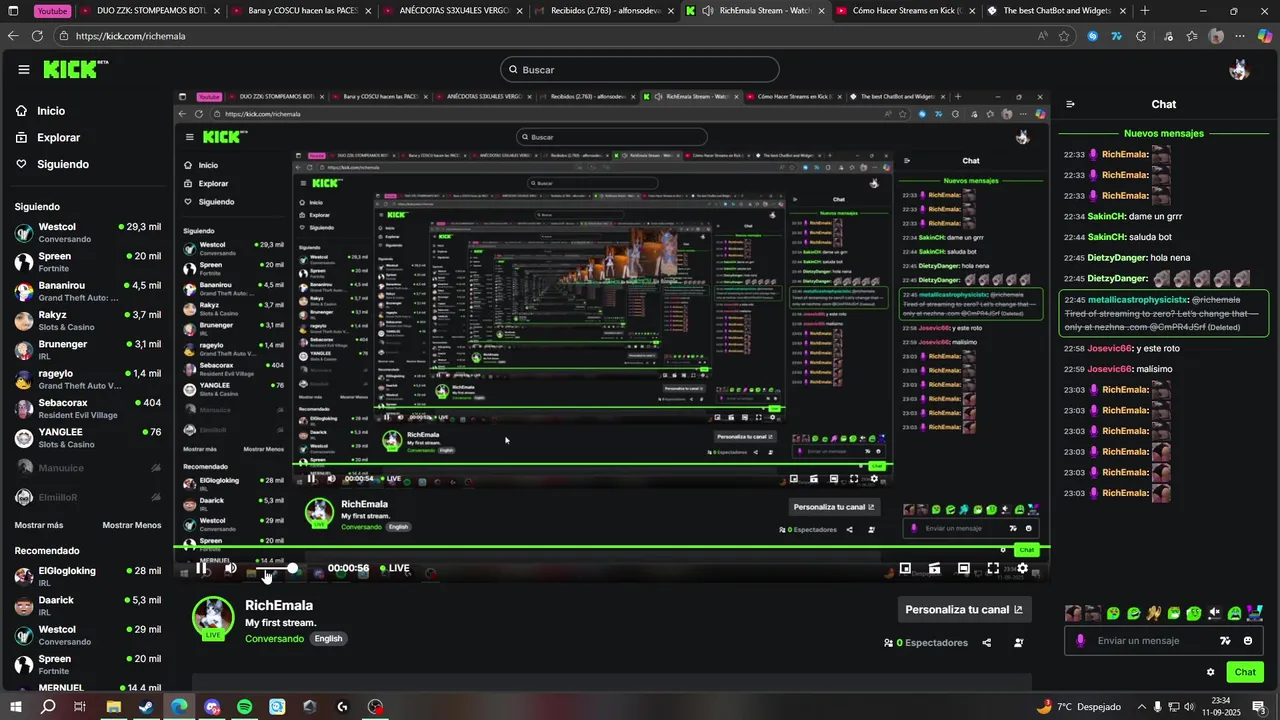Pick the heart-eyes green emote
This screenshot has height=720, width=1280.
pos(1113,613)
